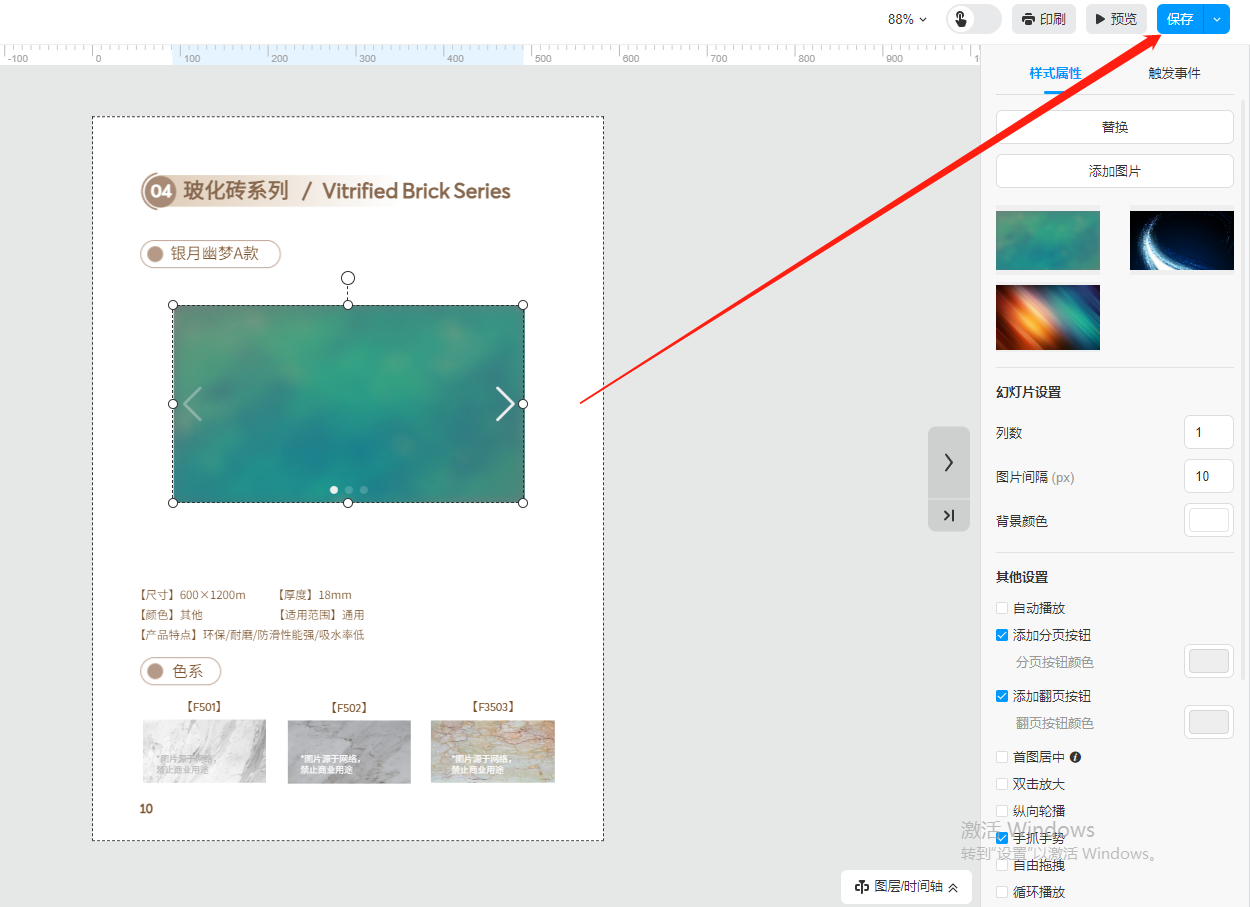1250x907 pixels.
Task: Click the slideshow next arrow on canvas
Action: coord(505,404)
